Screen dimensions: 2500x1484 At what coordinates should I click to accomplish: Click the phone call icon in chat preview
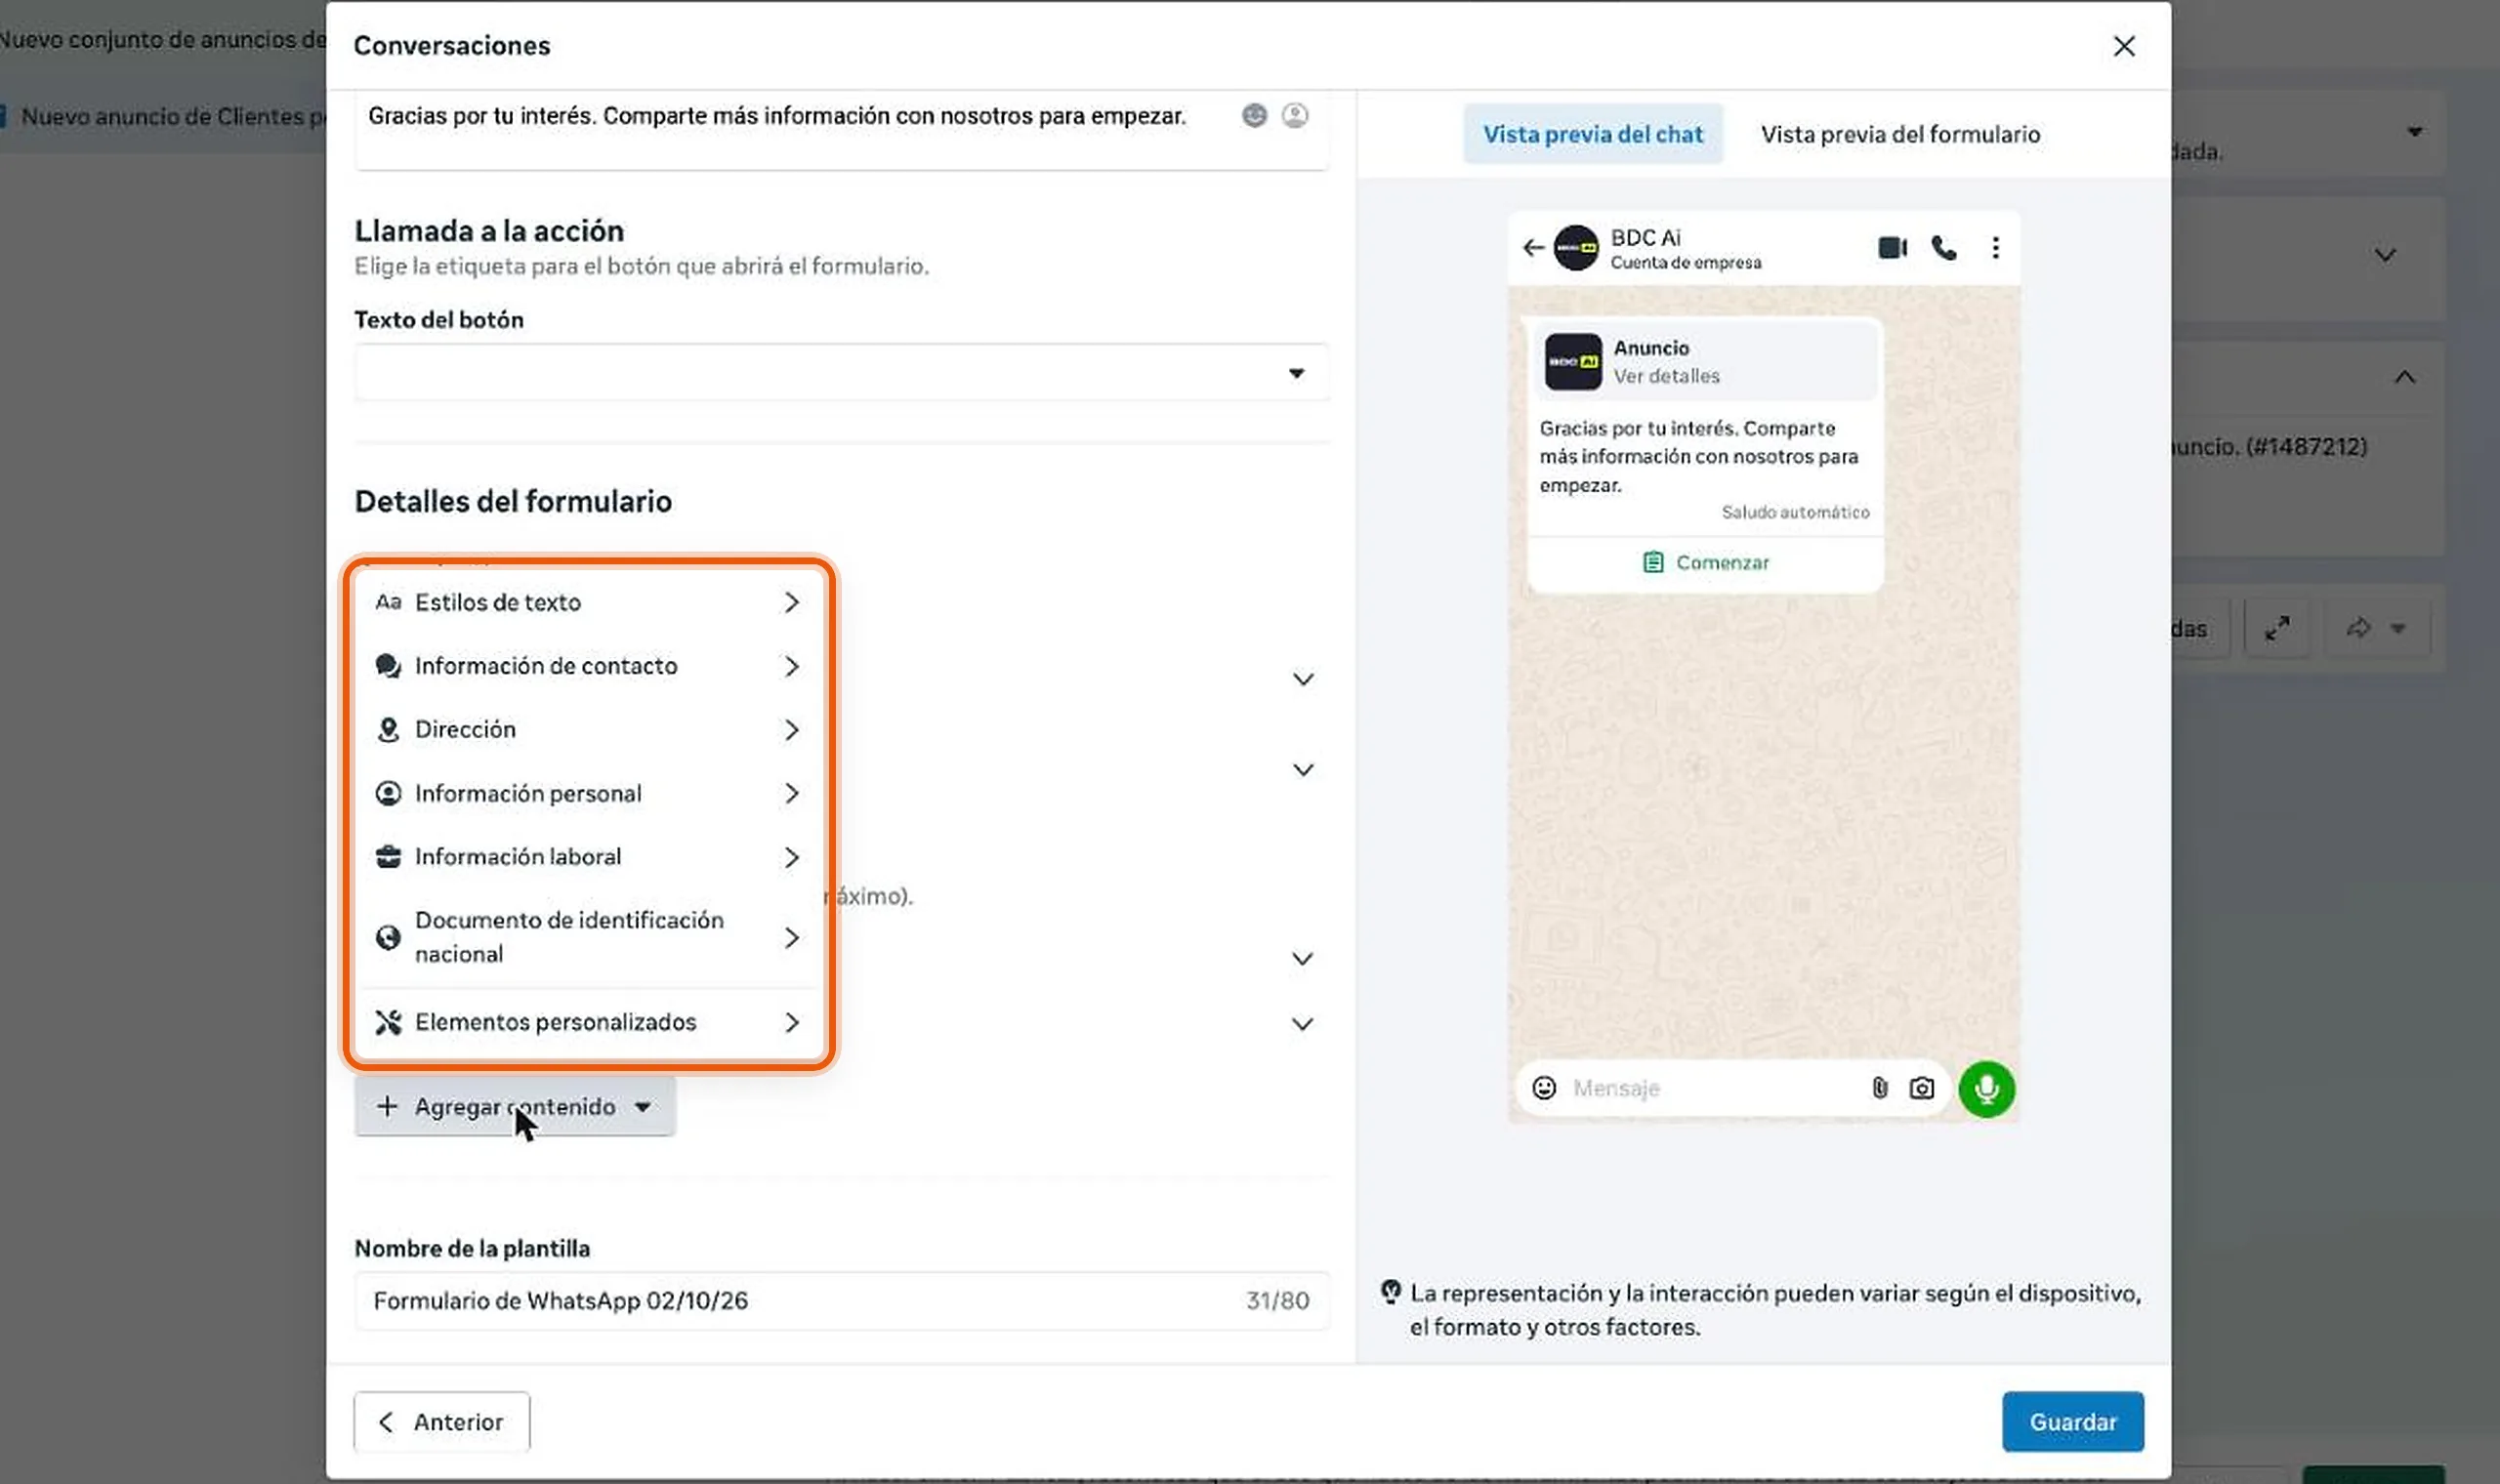click(x=1943, y=247)
